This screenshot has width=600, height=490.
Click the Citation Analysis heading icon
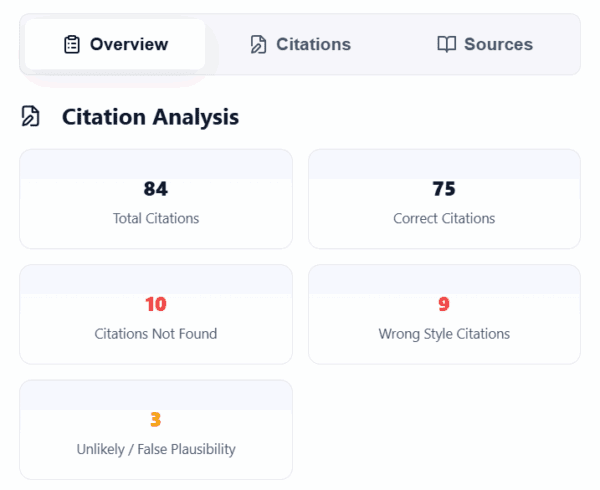pos(30,117)
